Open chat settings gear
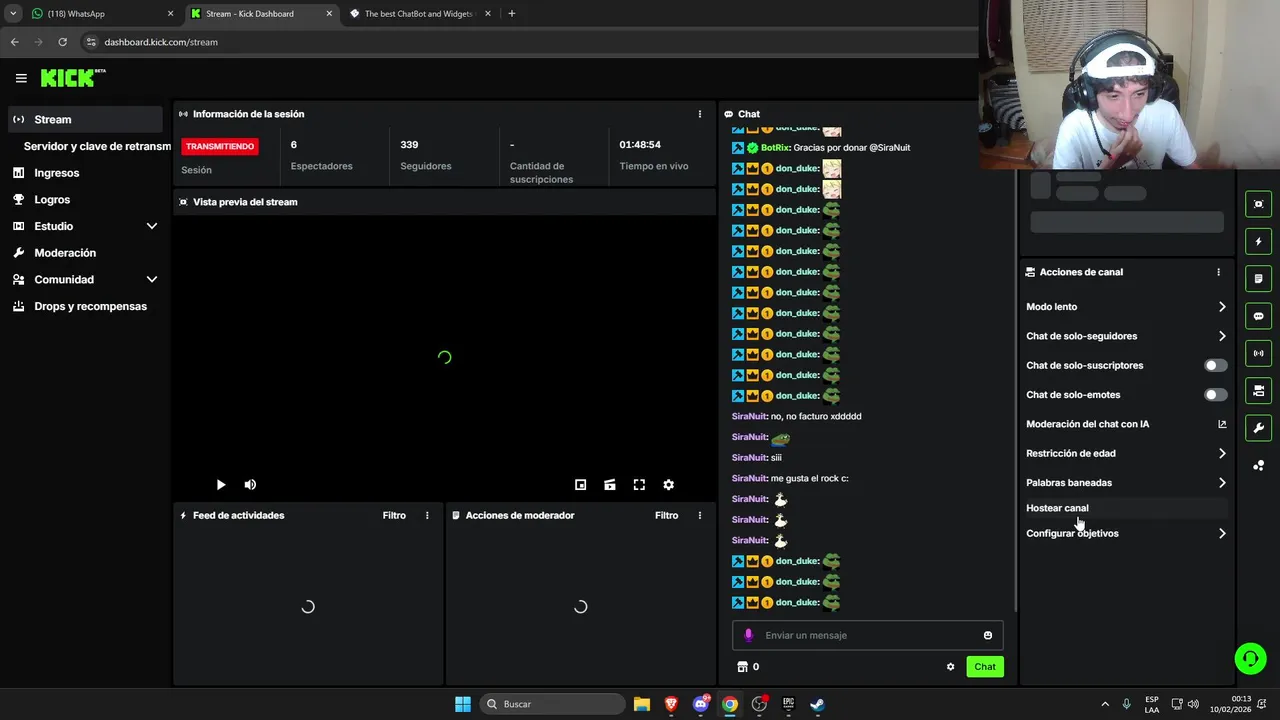This screenshot has height=720, width=1280. [x=951, y=667]
